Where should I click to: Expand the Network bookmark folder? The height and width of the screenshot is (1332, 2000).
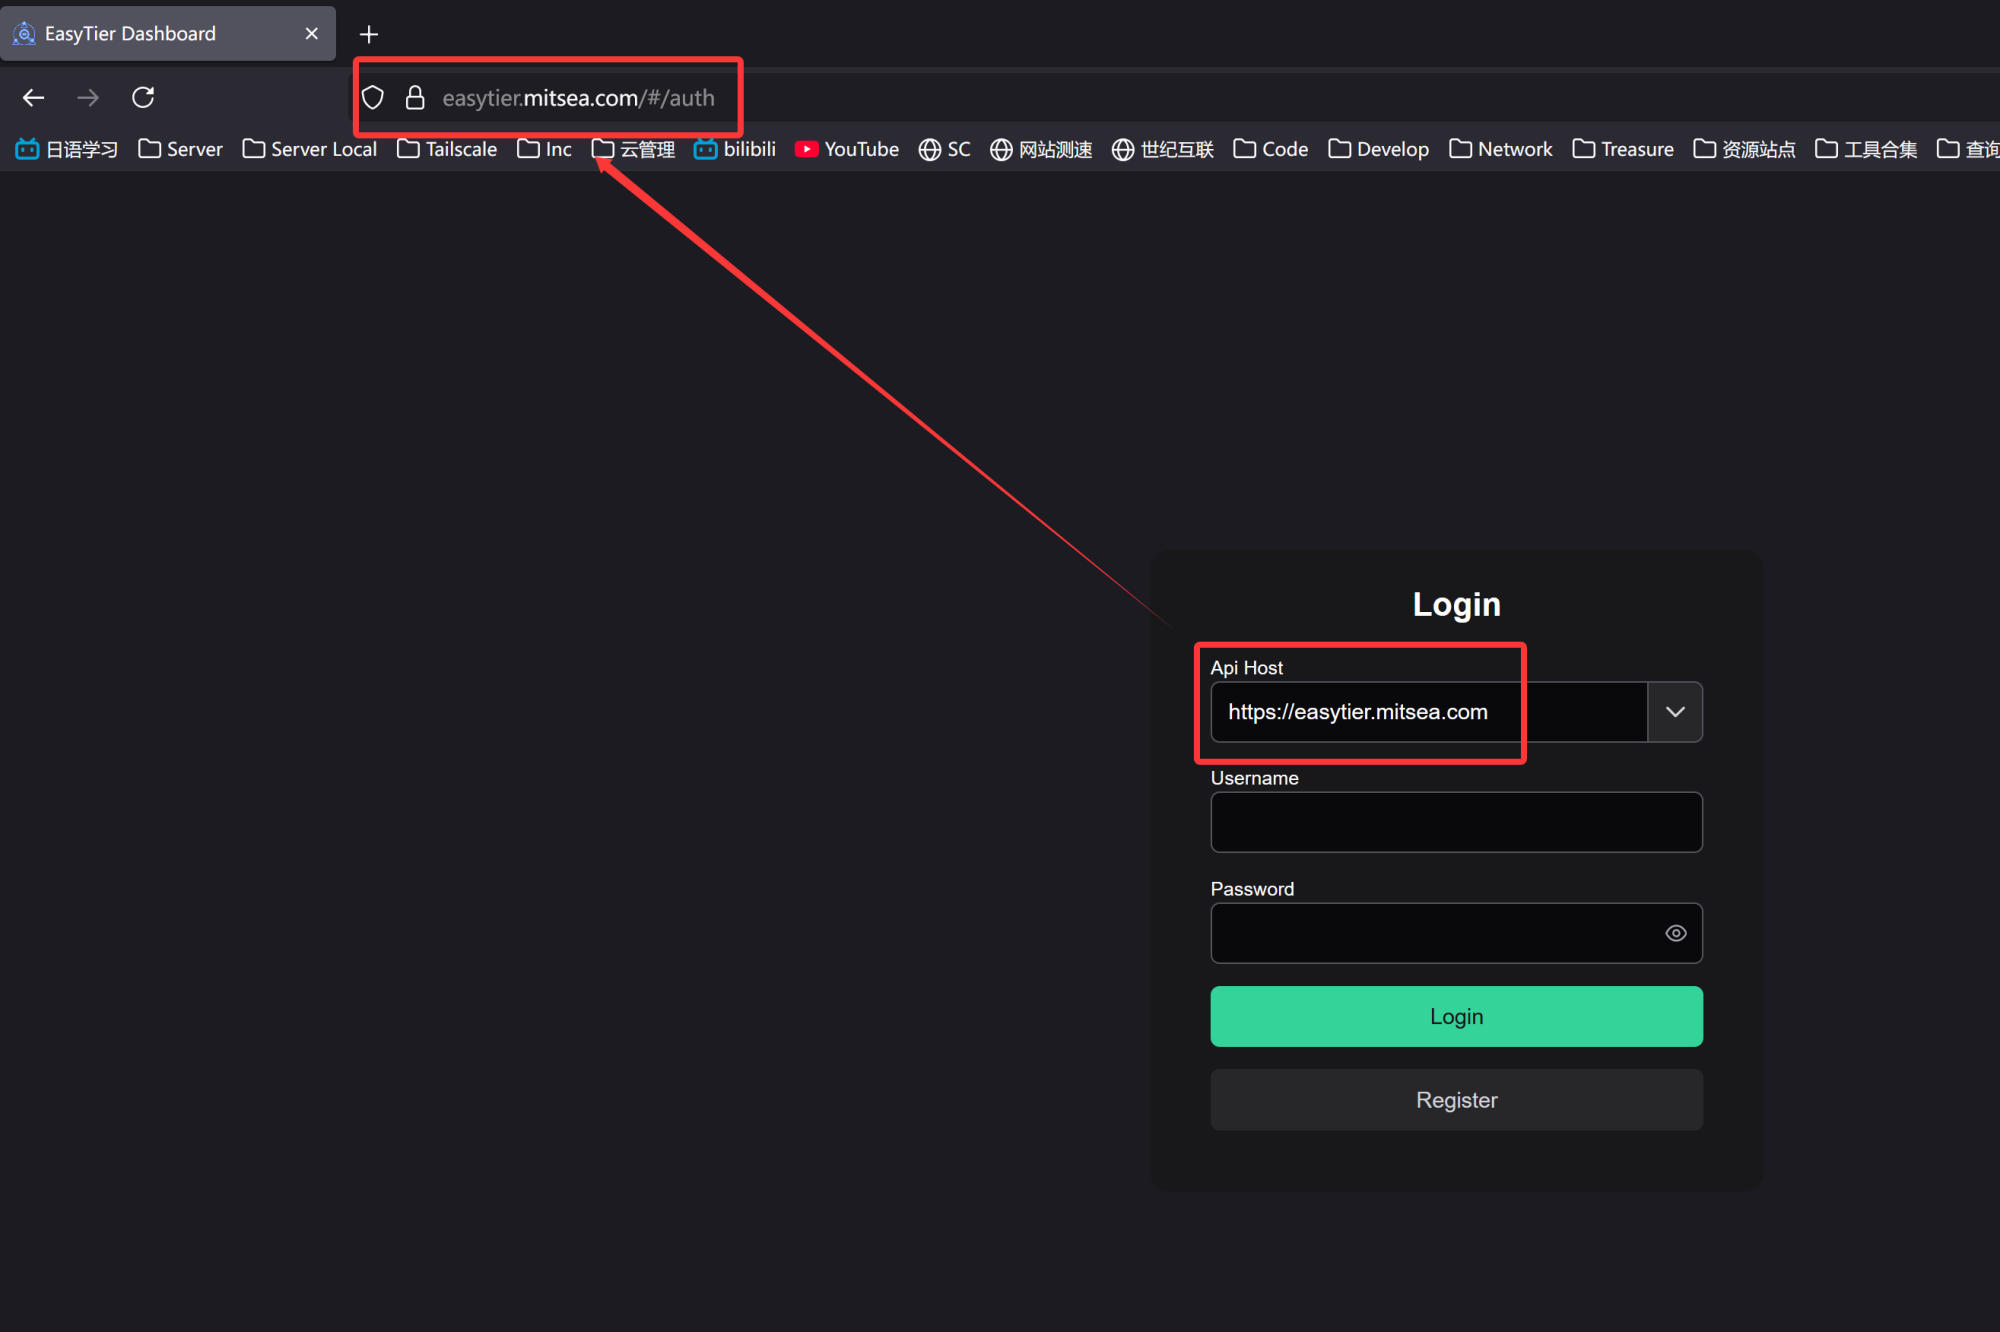[x=1500, y=148]
